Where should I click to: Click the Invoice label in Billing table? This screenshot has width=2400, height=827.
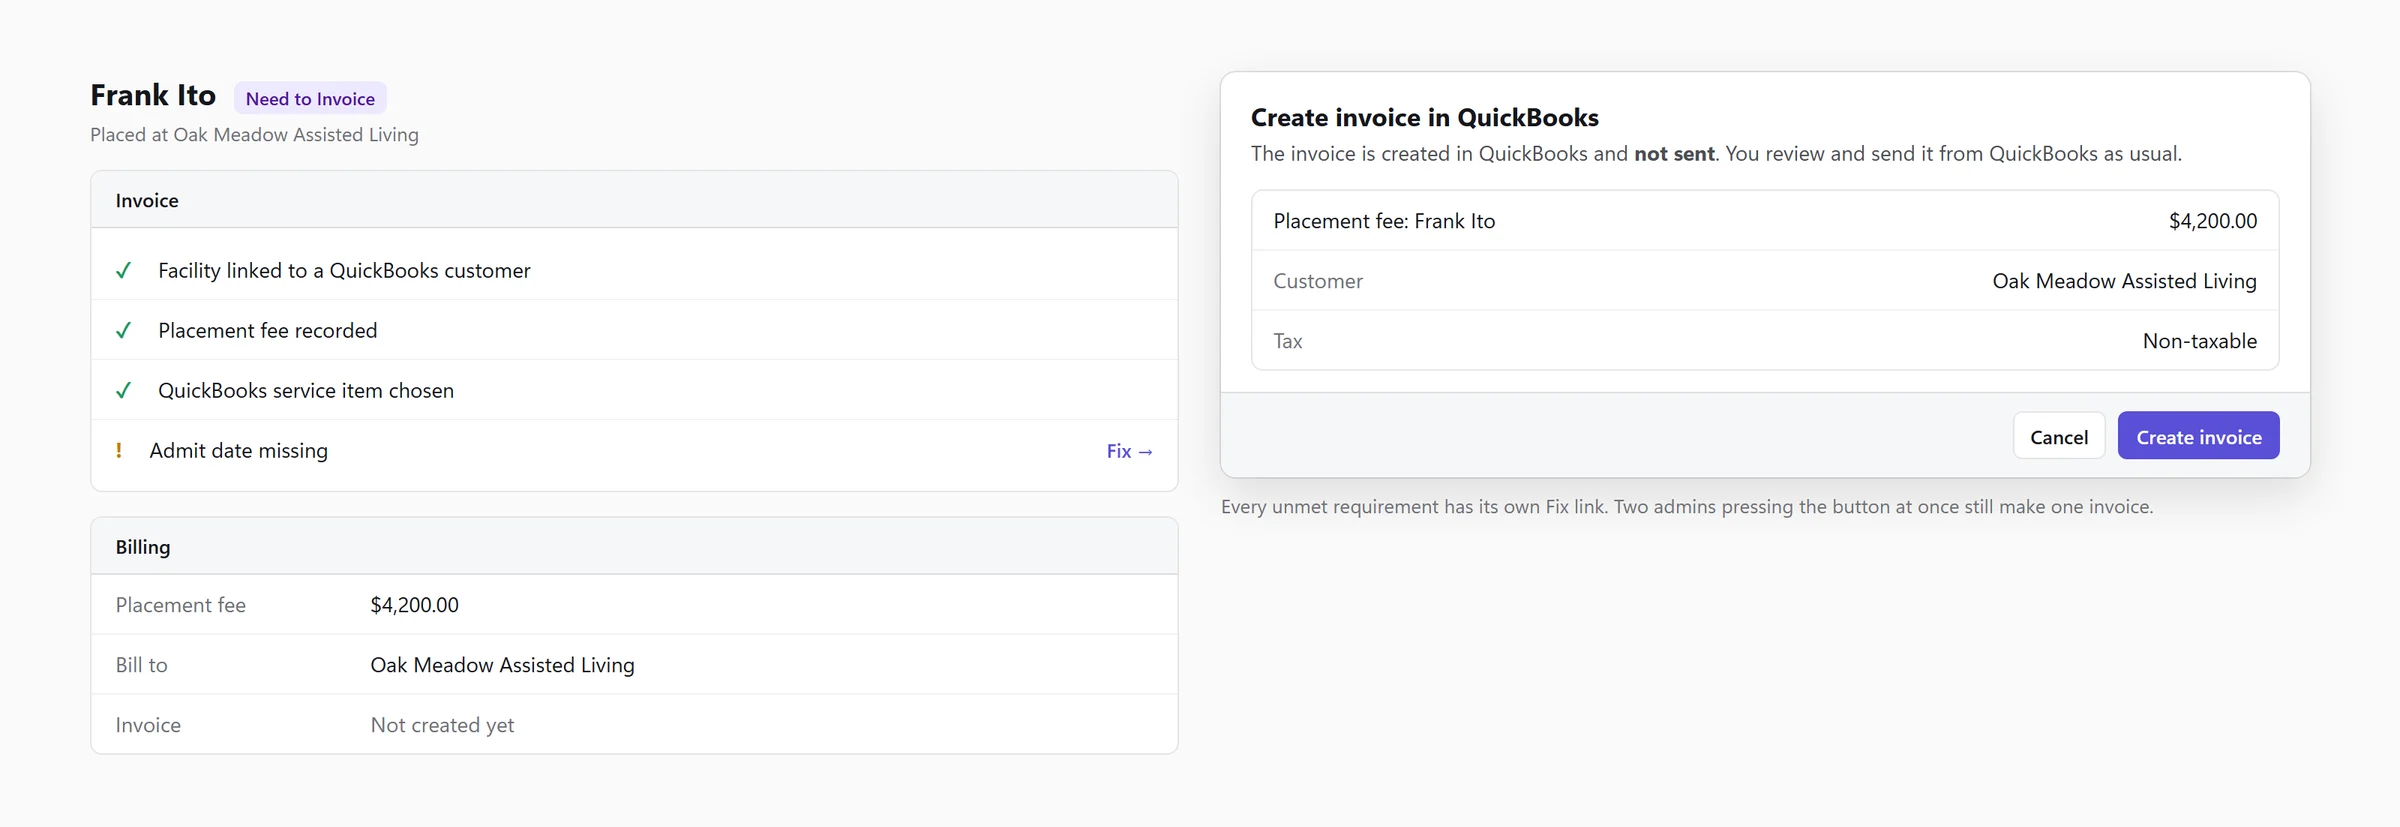coord(148,725)
